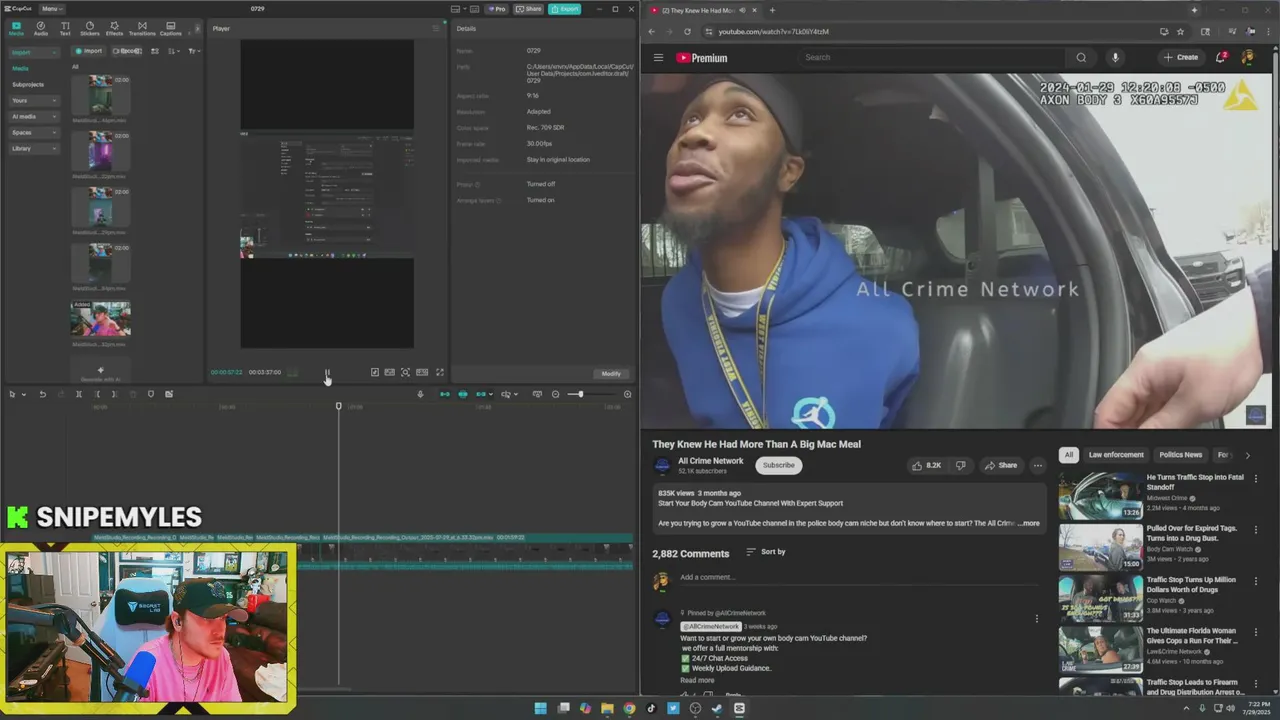Click the Export button in CapCut
The image size is (1280, 720).
tap(566, 9)
